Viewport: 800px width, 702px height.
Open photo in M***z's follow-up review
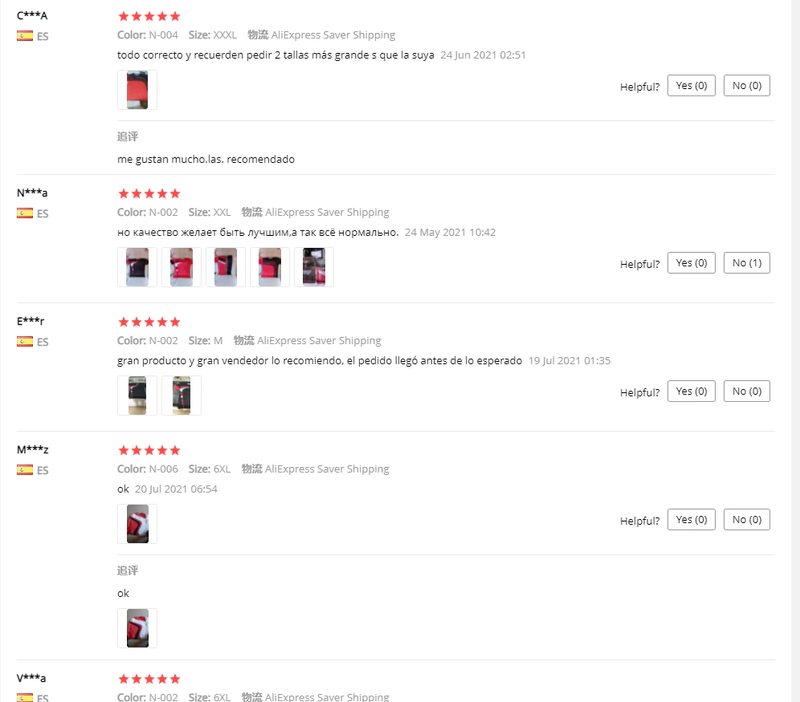pyautogui.click(x=137, y=628)
